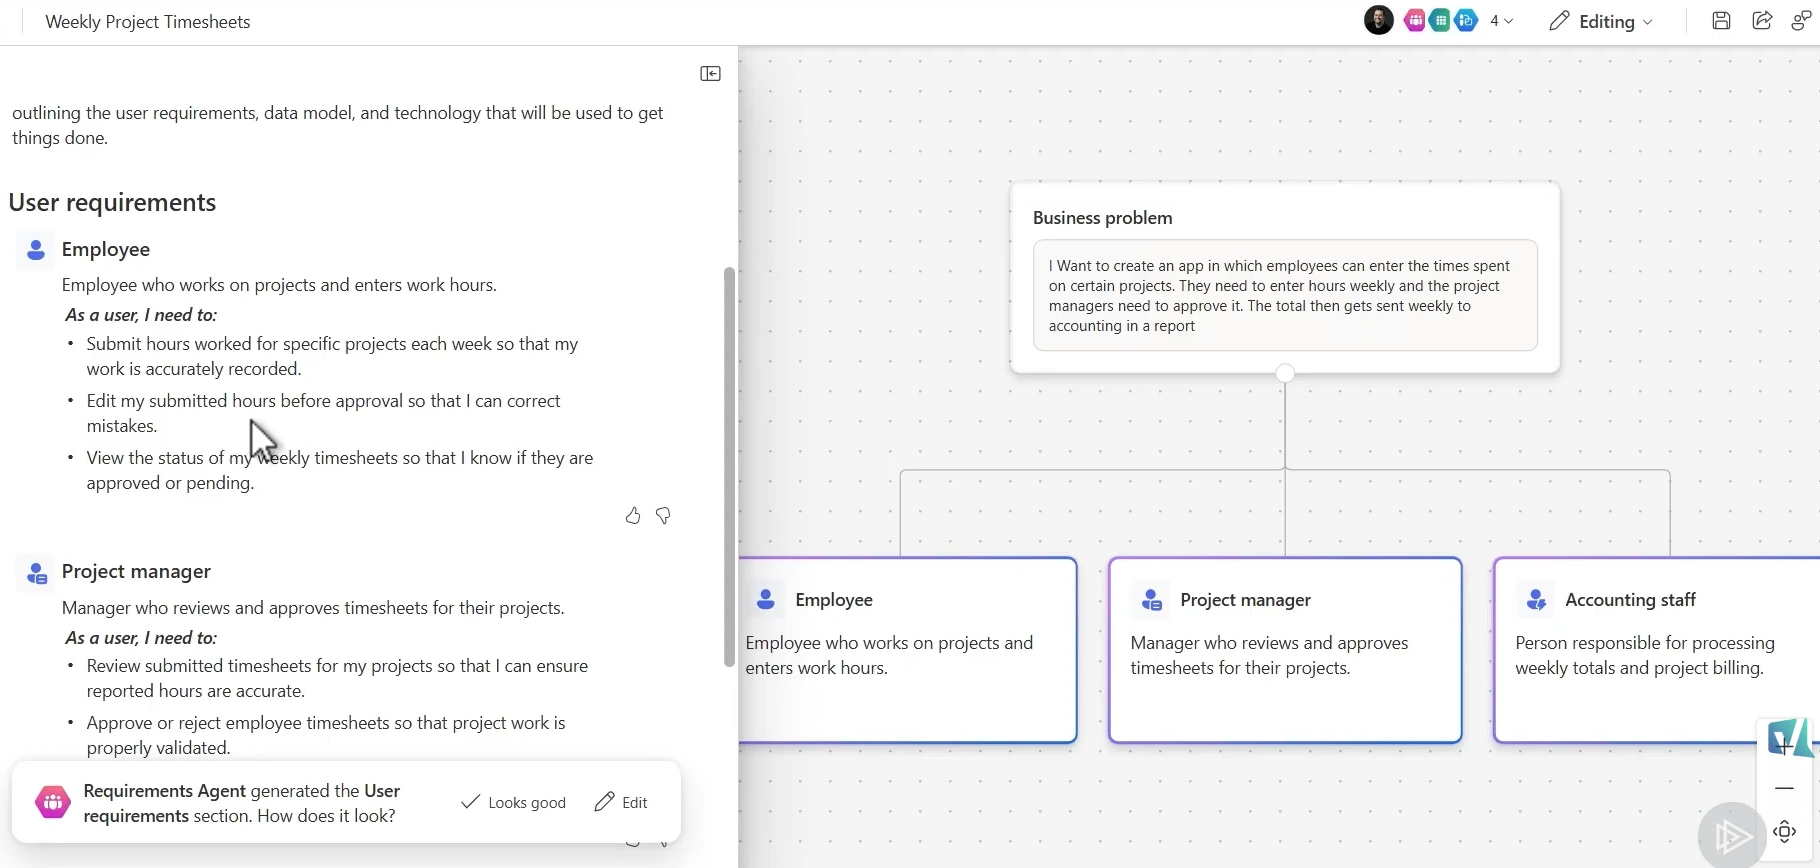
Task: Select the connector node below Business problem
Action: (1285, 373)
